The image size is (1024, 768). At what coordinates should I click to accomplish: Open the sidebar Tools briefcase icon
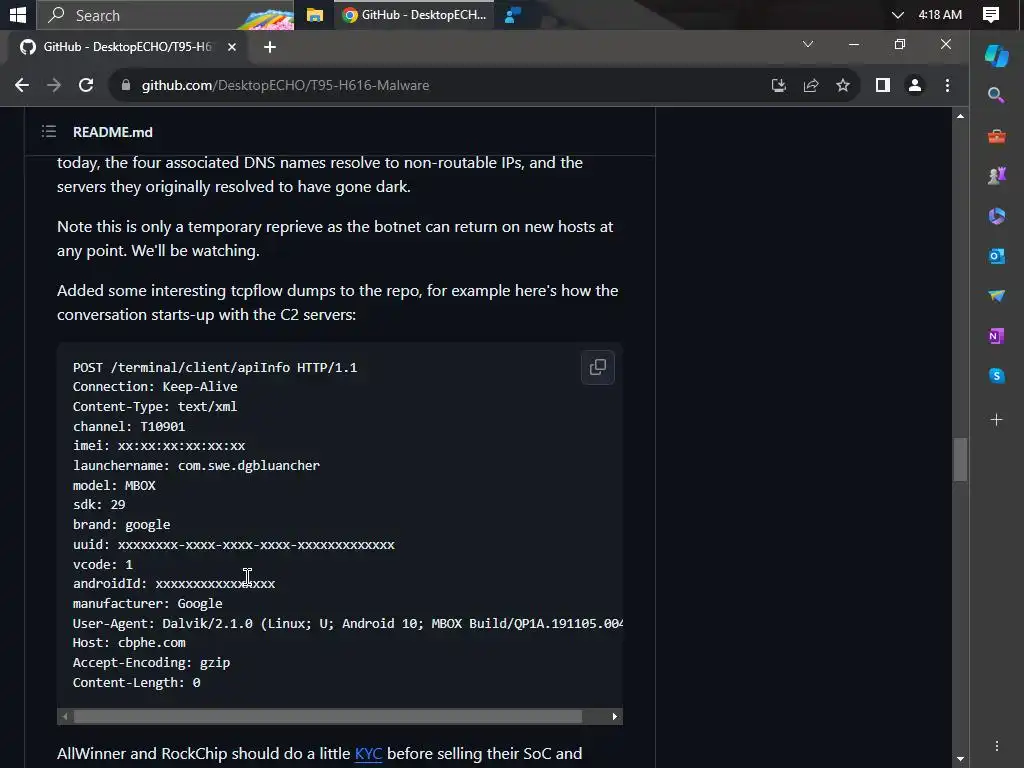(x=997, y=136)
